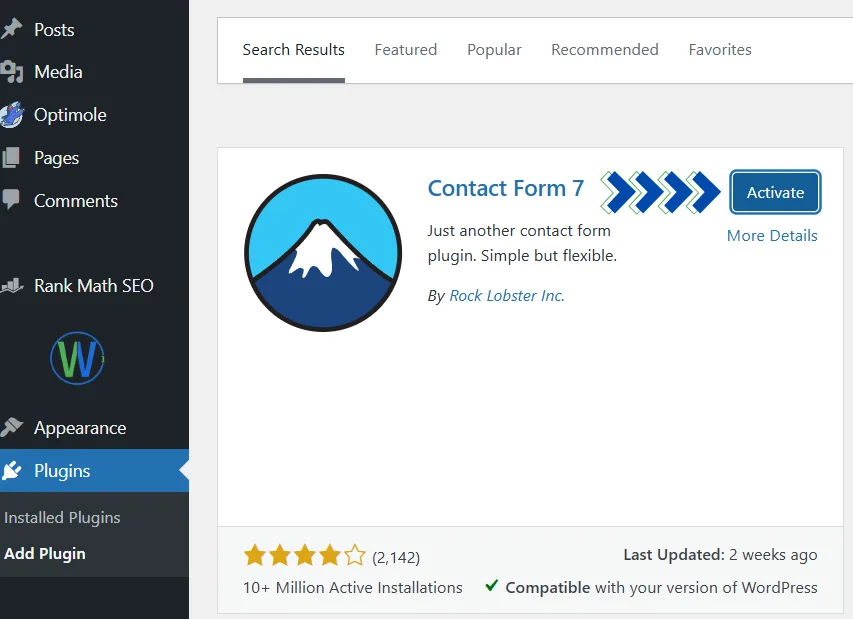The width and height of the screenshot is (853, 619).
Task: Open the Popular plugins tab
Action: pyautogui.click(x=494, y=50)
